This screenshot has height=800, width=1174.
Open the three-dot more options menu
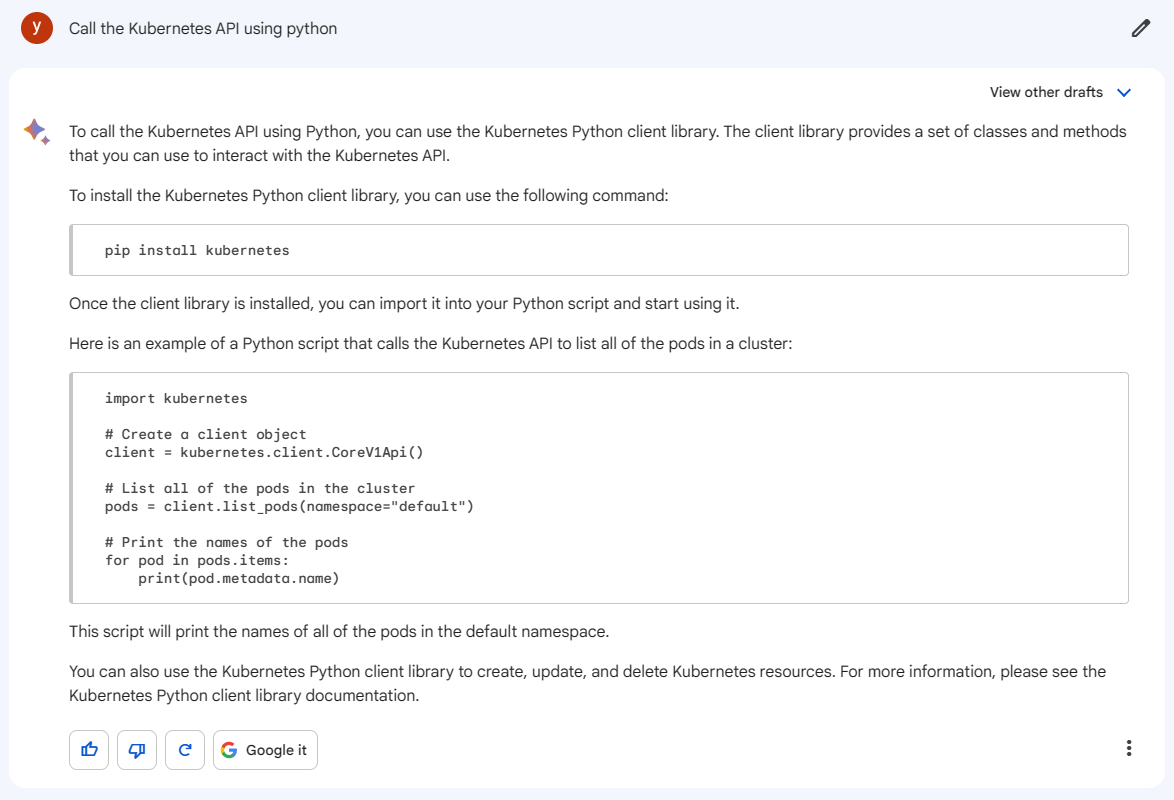point(1129,748)
